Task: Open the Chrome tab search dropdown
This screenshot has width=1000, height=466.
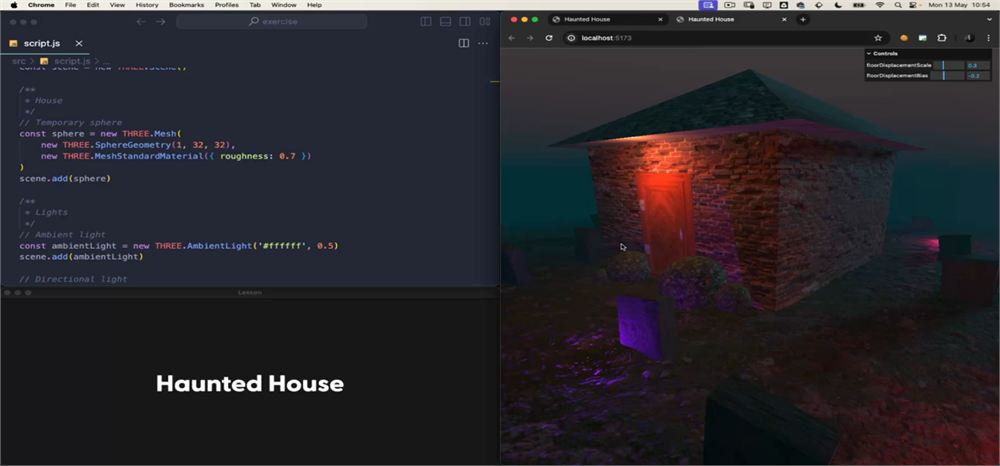Action: click(x=989, y=20)
